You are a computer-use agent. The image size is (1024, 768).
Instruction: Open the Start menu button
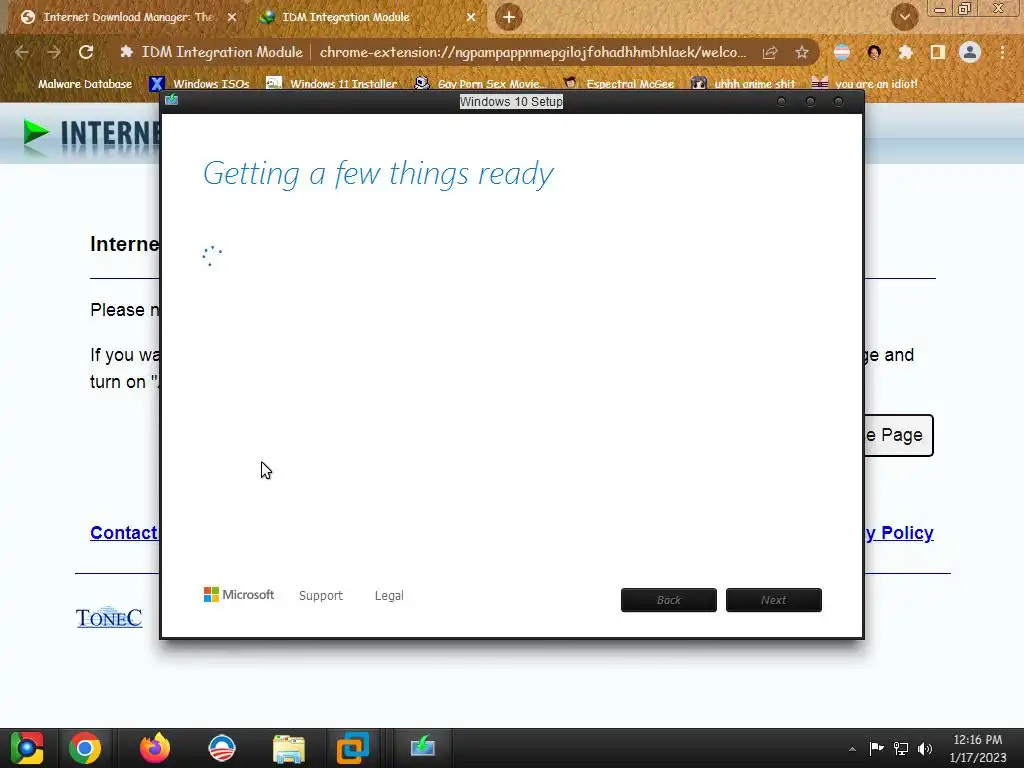coord(27,748)
